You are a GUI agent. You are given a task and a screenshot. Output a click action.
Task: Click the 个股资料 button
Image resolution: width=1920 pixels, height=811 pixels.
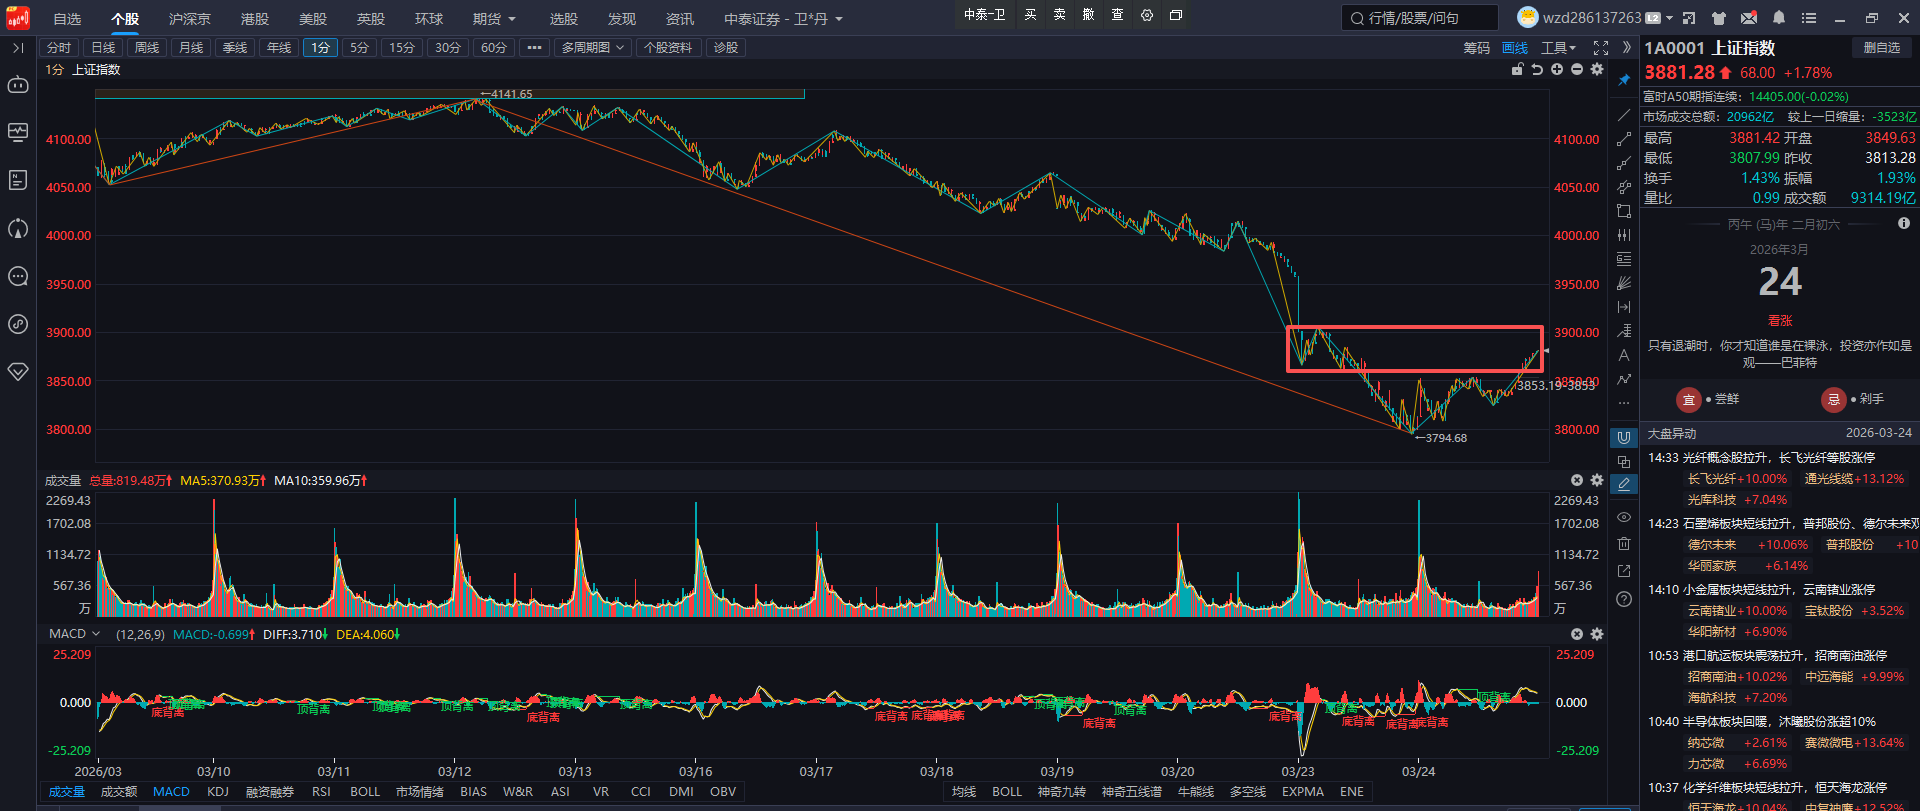(x=668, y=48)
